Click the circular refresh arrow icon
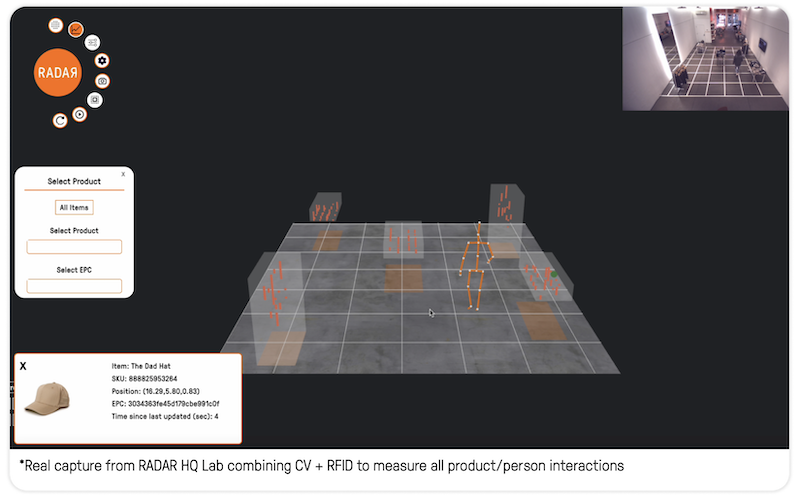This screenshot has width=800, height=495. tap(60, 120)
